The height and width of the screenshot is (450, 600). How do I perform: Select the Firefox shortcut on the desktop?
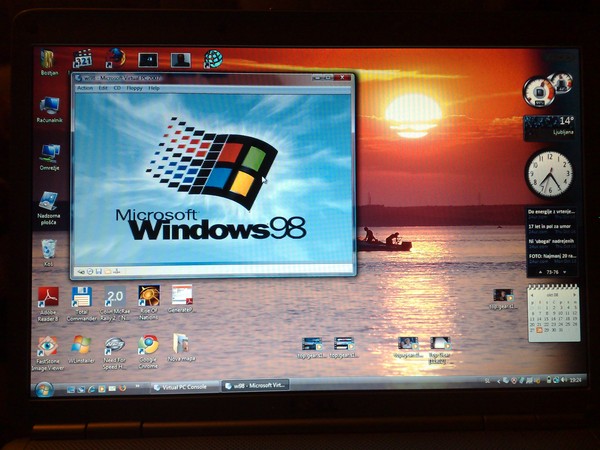pos(115,59)
